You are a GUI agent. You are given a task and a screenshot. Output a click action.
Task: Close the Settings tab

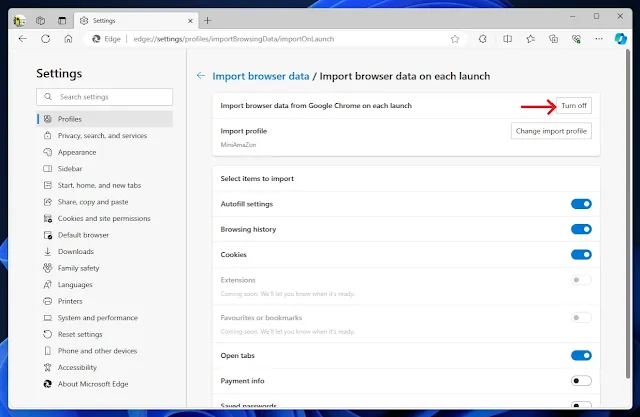190,21
